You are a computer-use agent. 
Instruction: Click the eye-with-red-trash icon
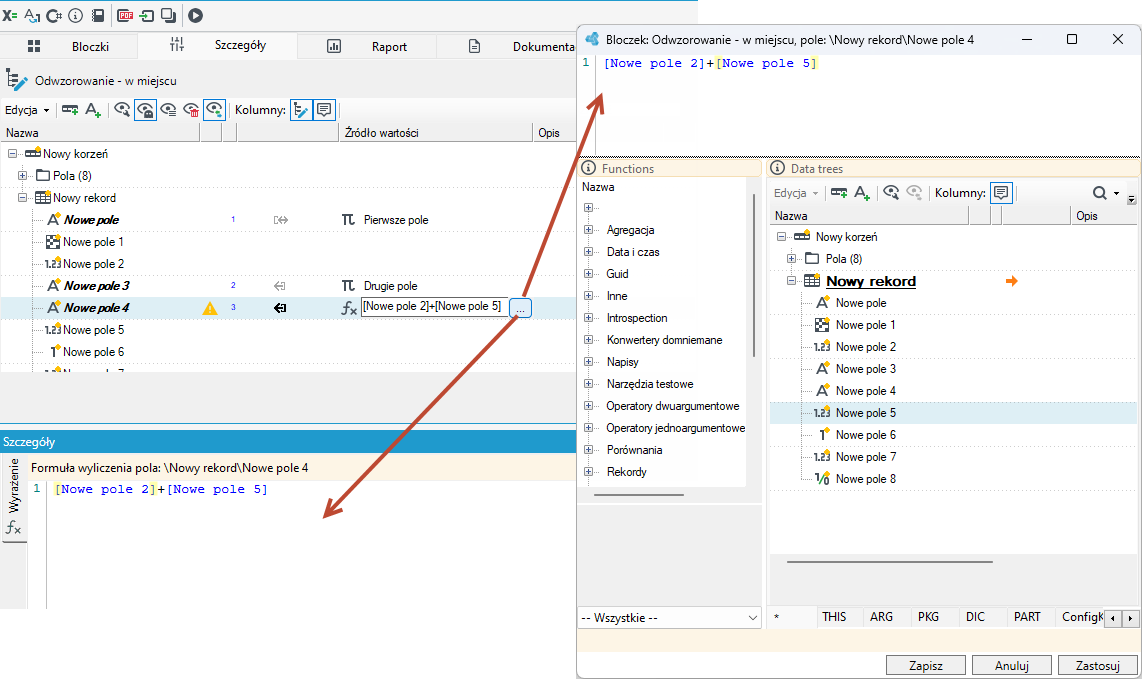191,110
